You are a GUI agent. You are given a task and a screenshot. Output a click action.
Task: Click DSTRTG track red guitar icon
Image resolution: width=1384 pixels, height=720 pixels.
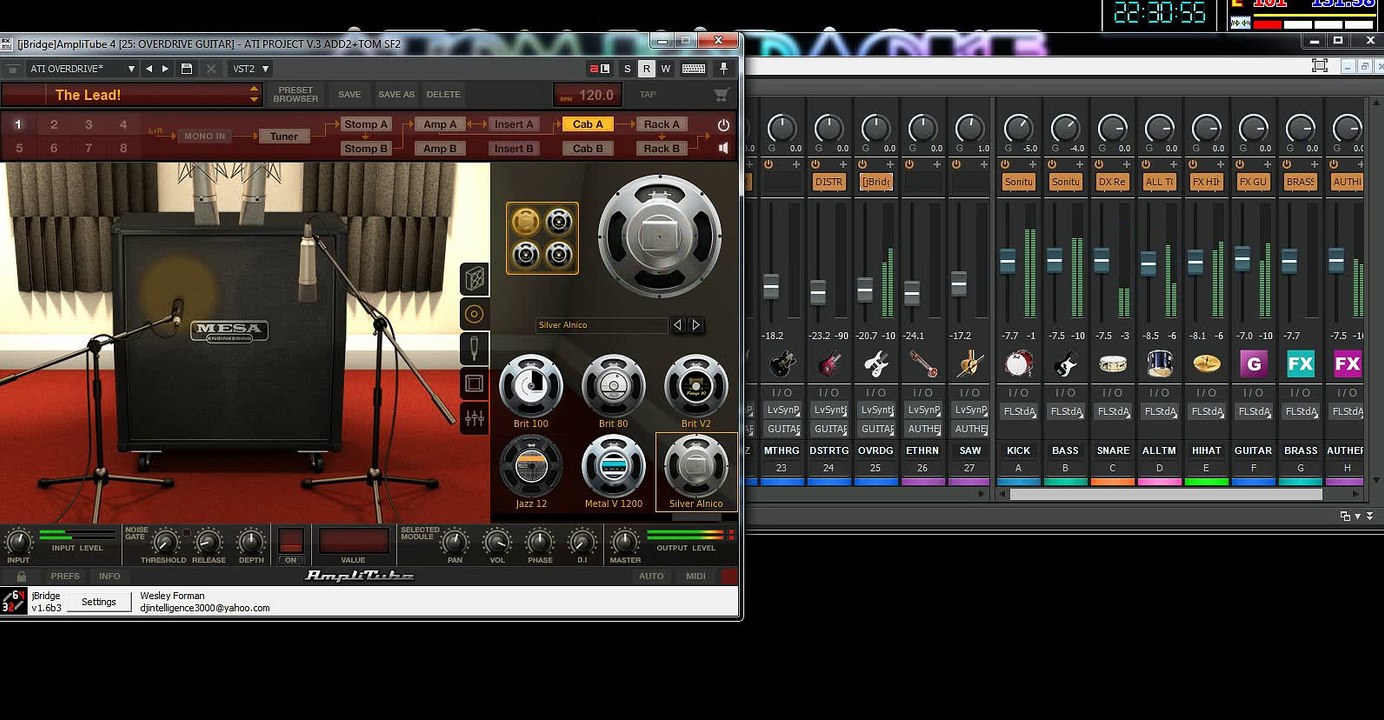click(829, 363)
